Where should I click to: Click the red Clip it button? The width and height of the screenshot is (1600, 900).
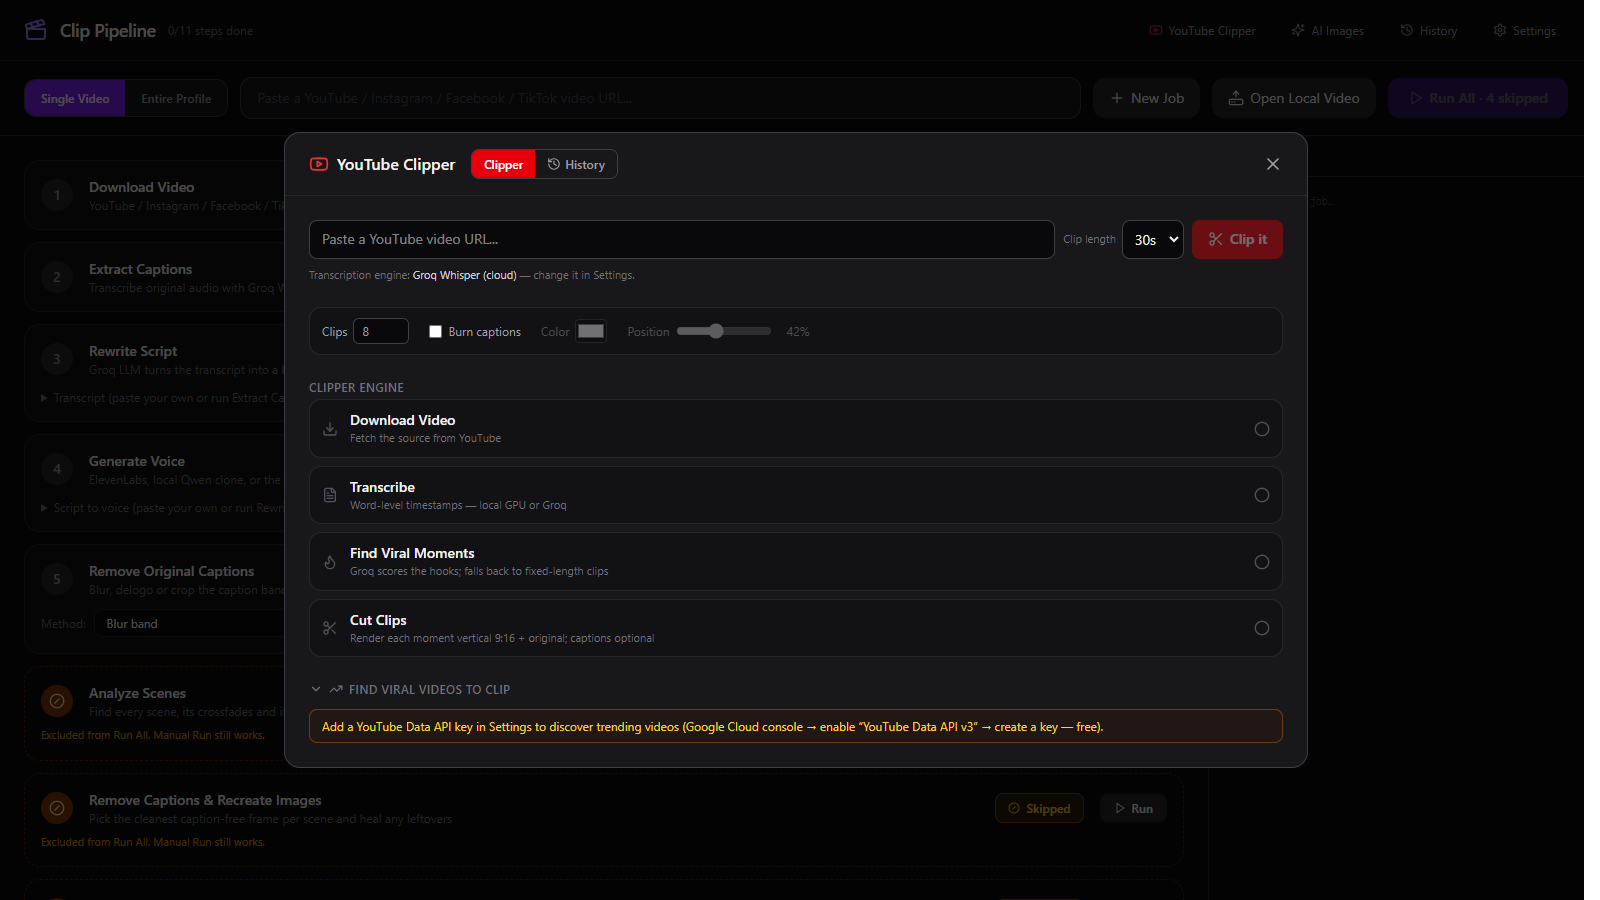point(1237,240)
